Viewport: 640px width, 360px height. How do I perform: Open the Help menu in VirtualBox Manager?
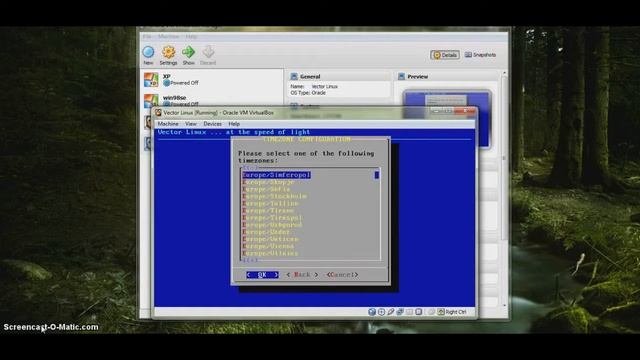tap(191, 37)
